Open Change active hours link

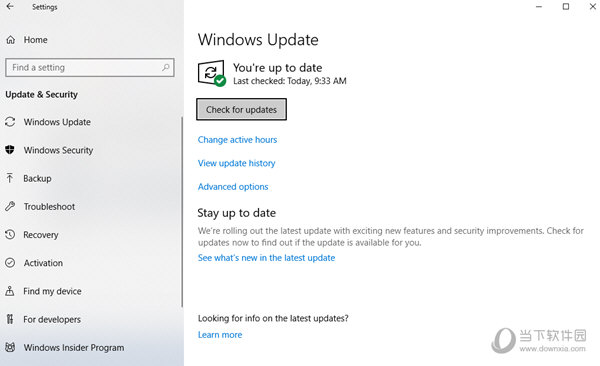[237, 140]
